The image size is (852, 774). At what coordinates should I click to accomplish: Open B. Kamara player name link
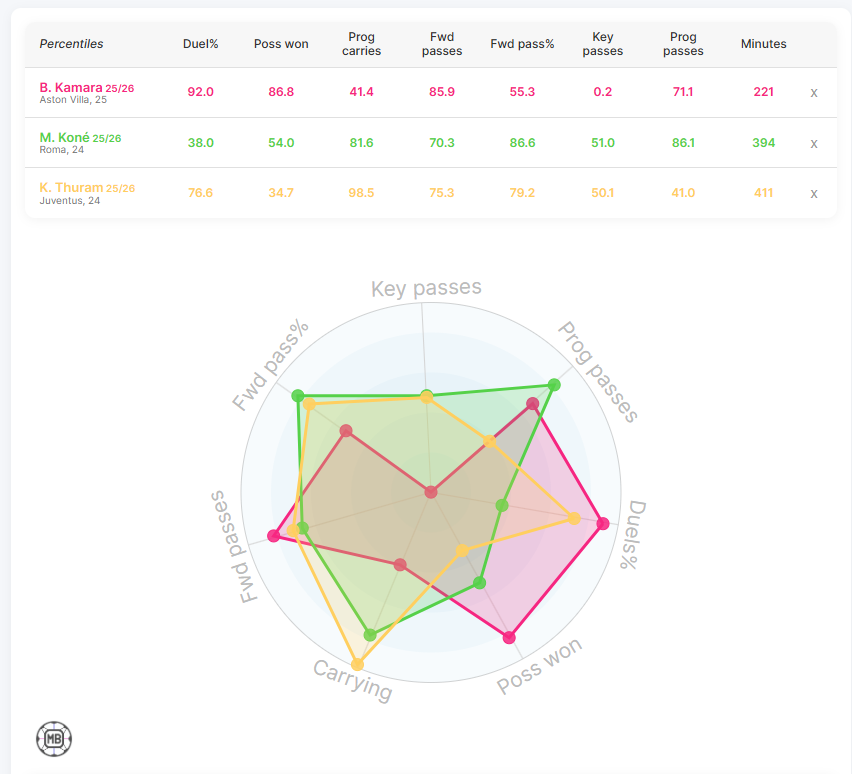pyautogui.click(x=72, y=88)
